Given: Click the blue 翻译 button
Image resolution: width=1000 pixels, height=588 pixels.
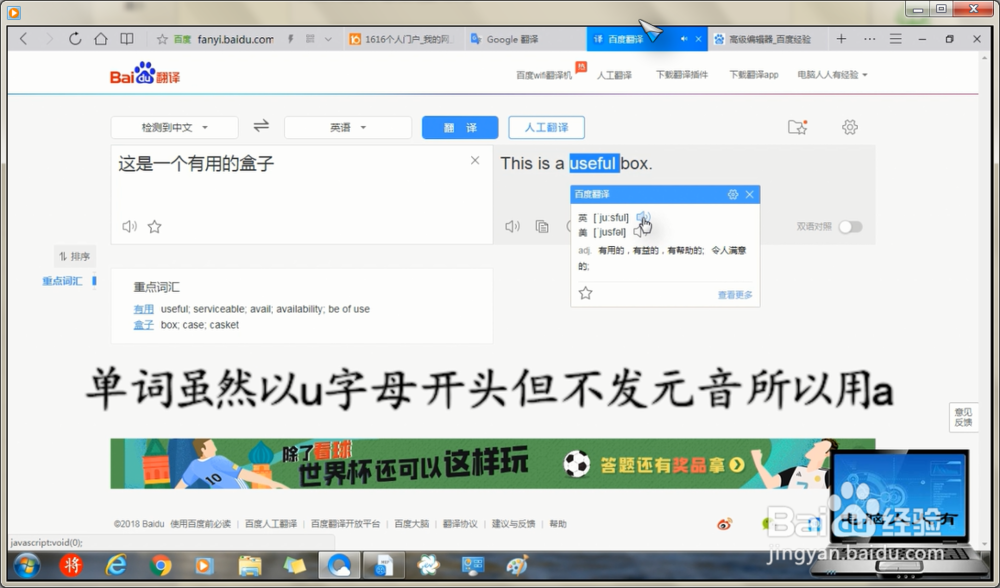Looking at the screenshot, I should [x=460, y=128].
